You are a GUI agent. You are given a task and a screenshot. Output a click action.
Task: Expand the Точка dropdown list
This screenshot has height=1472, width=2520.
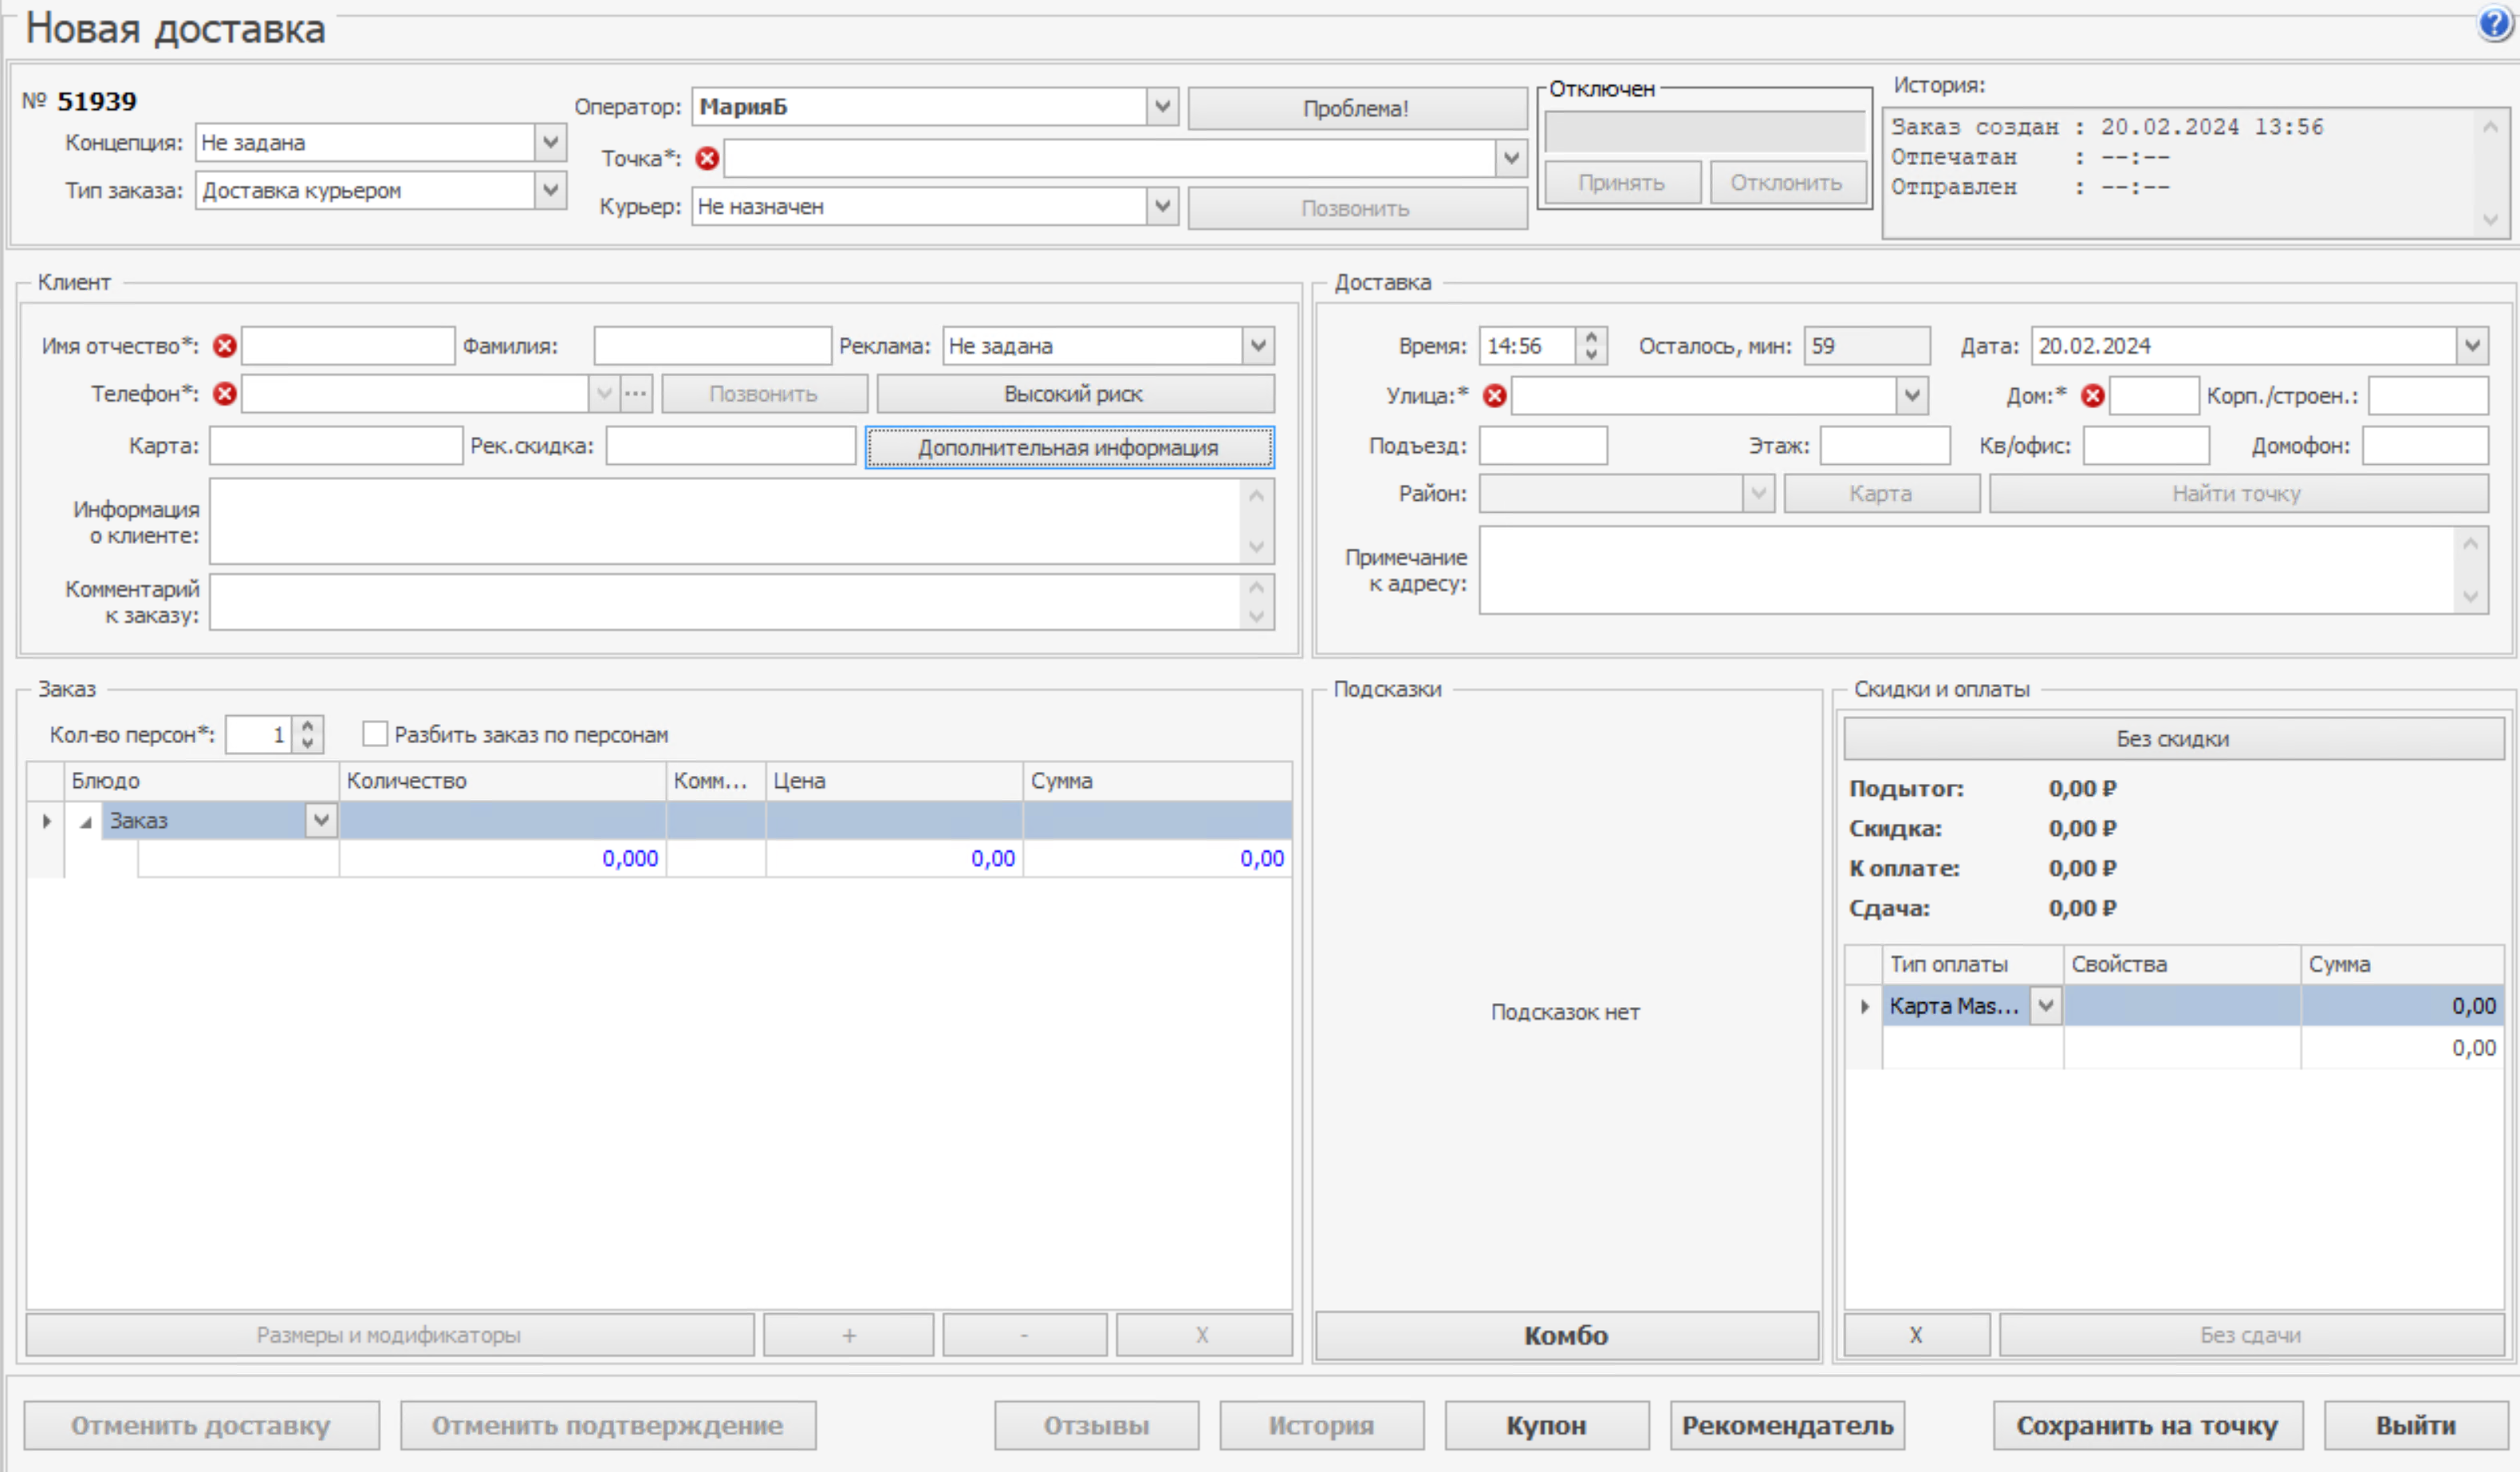(1511, 158)
